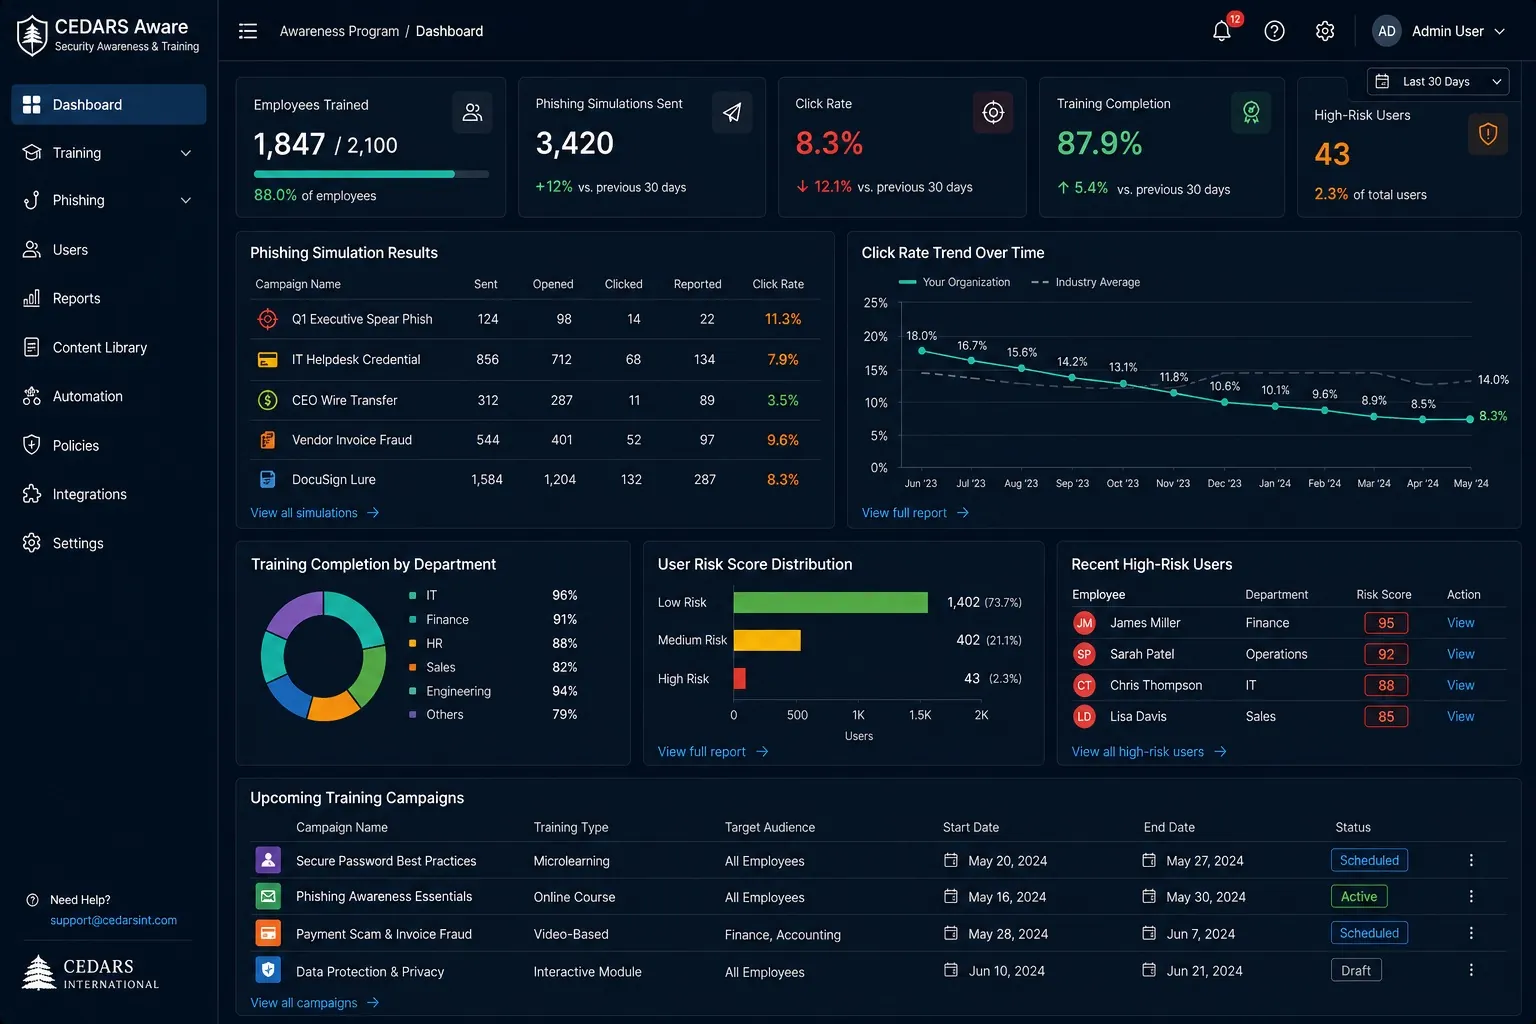Click the AD user avatar
Image resolution: width=1536 pixels, height=1024 pixels.
click(x=1386, y=31)
